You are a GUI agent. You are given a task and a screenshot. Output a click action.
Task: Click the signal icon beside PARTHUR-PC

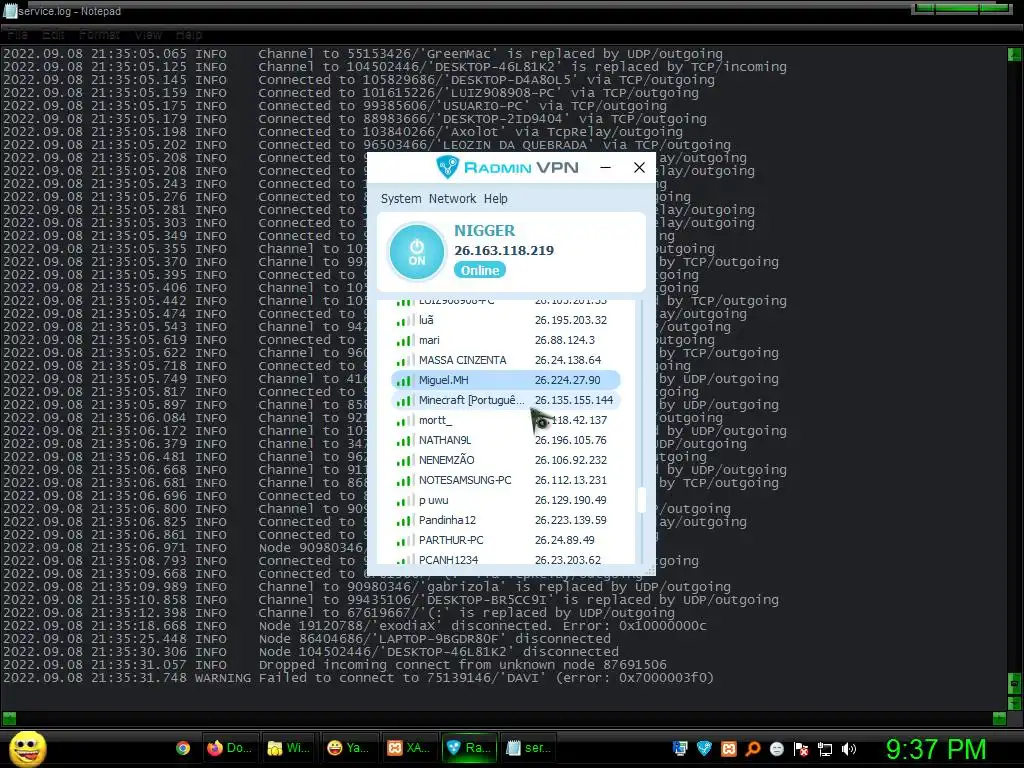point(404,541)
